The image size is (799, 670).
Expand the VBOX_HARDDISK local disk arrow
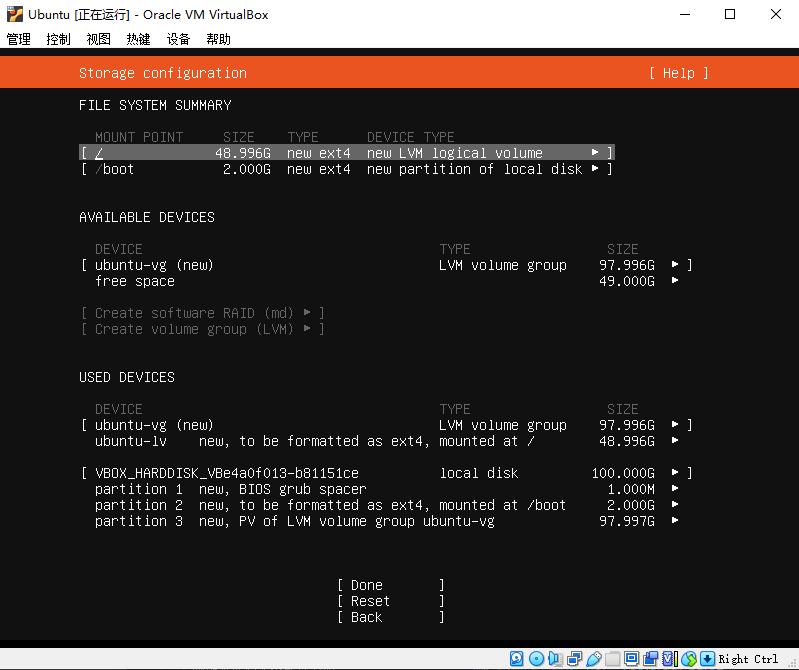tap(675, 473)
